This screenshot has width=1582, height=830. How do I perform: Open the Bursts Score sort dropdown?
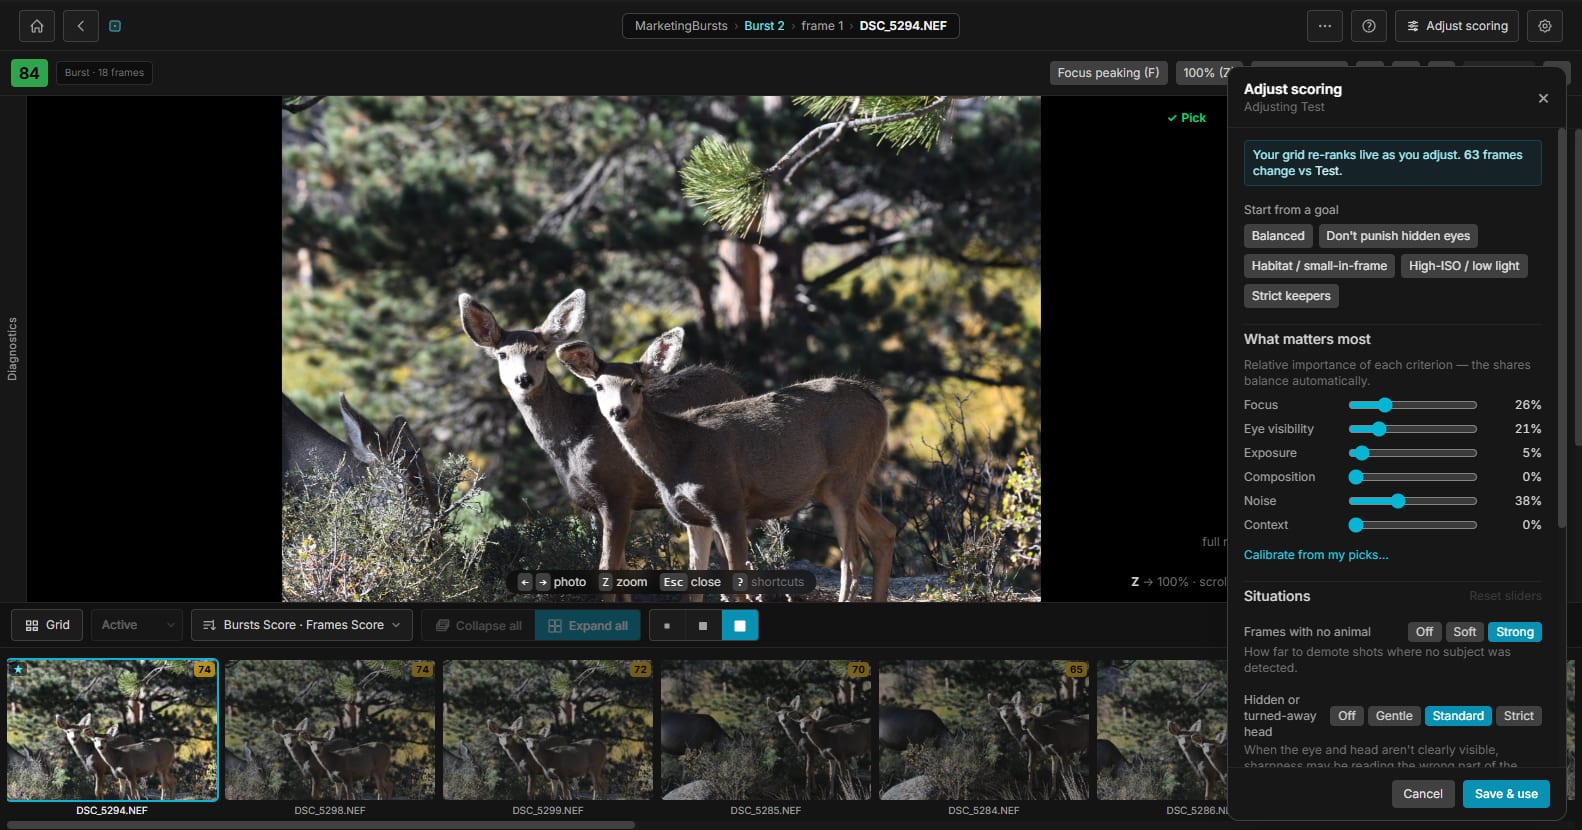pos(302,625)
